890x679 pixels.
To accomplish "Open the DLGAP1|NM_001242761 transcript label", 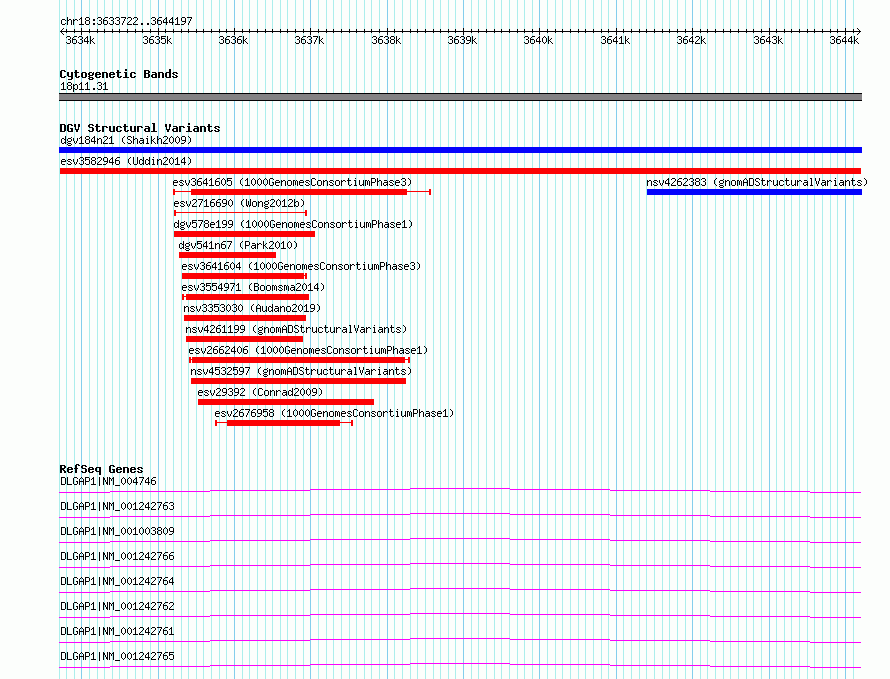I will pyautogui.click(x=117, y=631).
